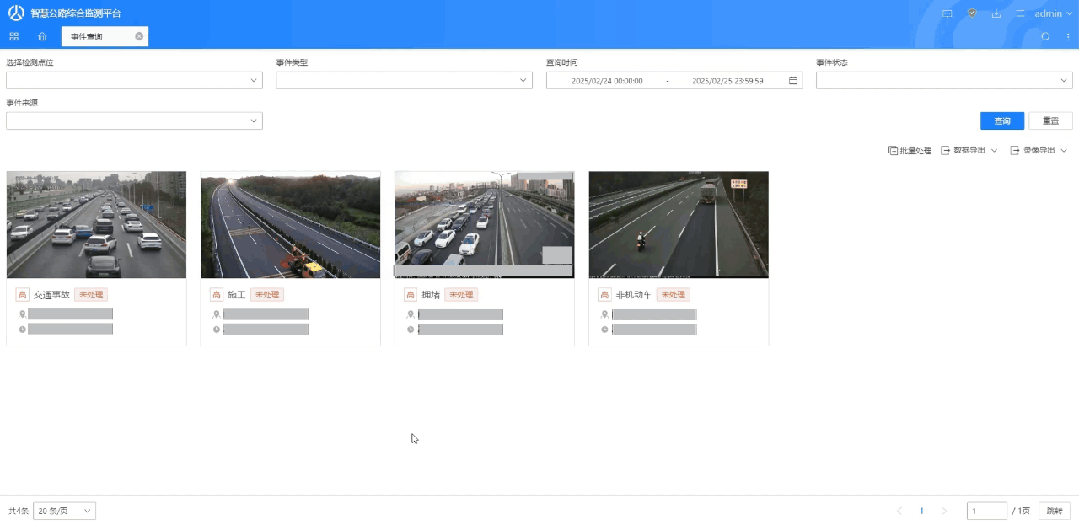Expand the 事件类型 dropdown

(404, 81)
